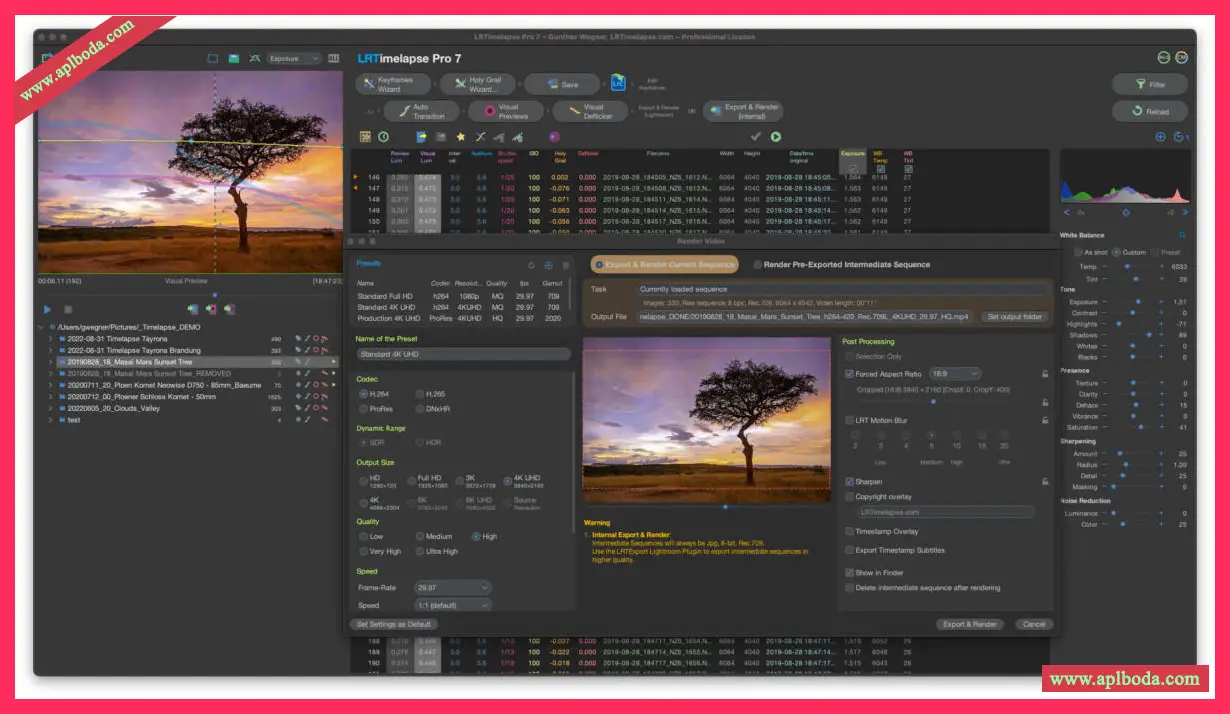Click lock icon beside LRT Motion Blur

[x=1044, y=421]
